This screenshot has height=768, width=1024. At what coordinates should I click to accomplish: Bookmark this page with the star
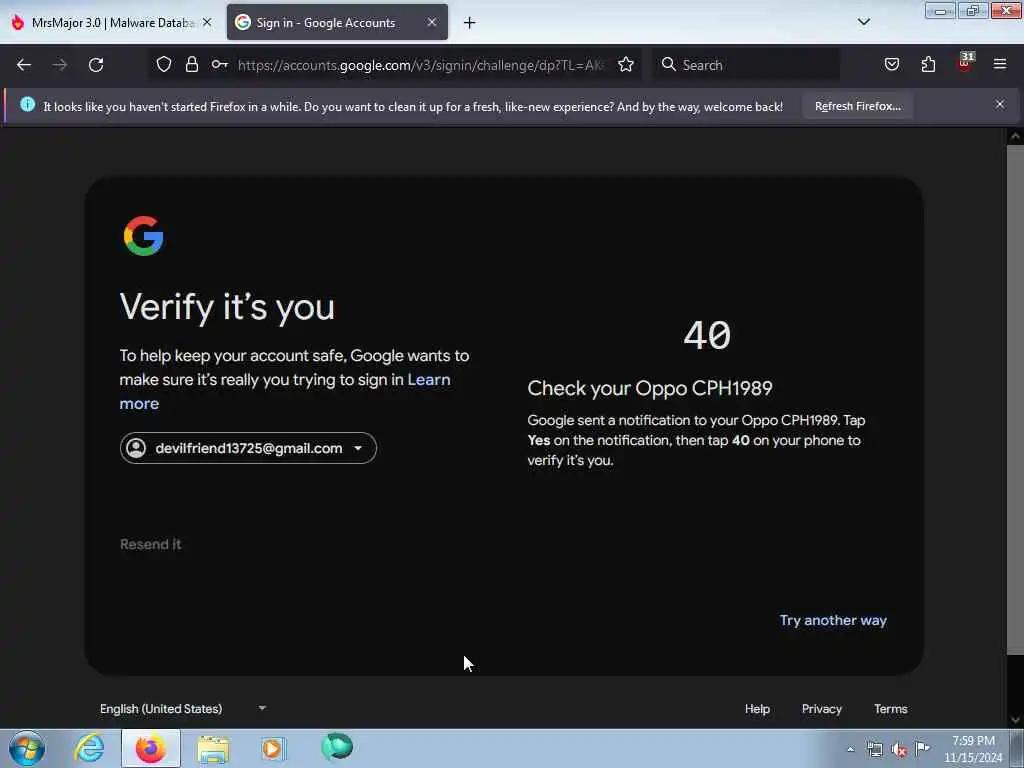tap(626, 65)
